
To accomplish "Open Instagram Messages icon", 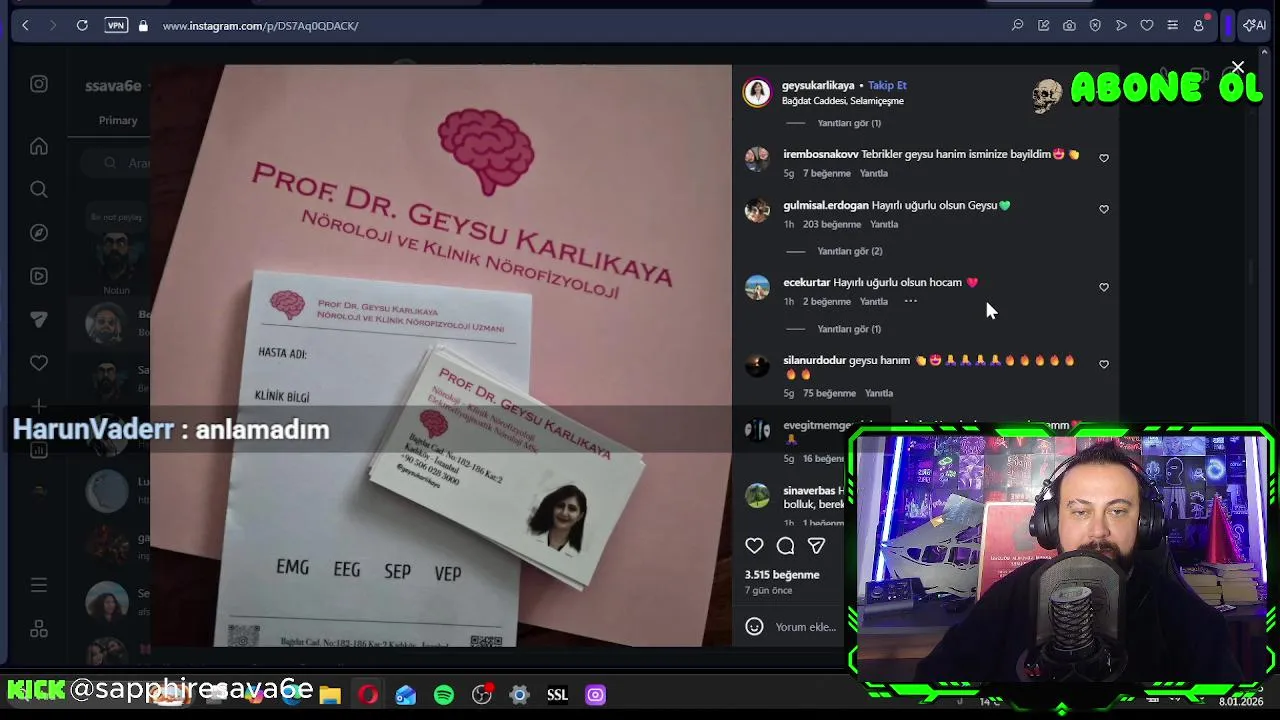I will tap(39, 319).
